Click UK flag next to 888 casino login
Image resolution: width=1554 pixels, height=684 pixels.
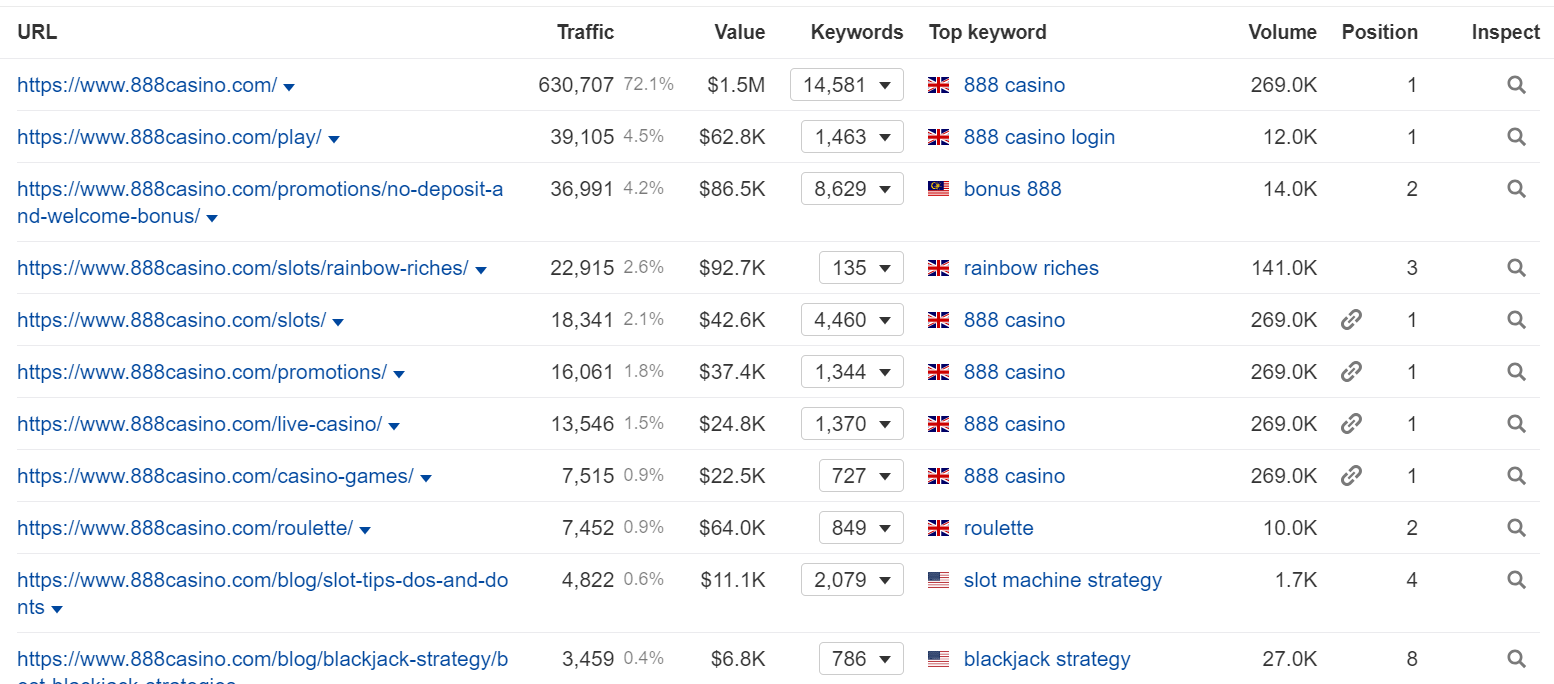click(938, 137)
